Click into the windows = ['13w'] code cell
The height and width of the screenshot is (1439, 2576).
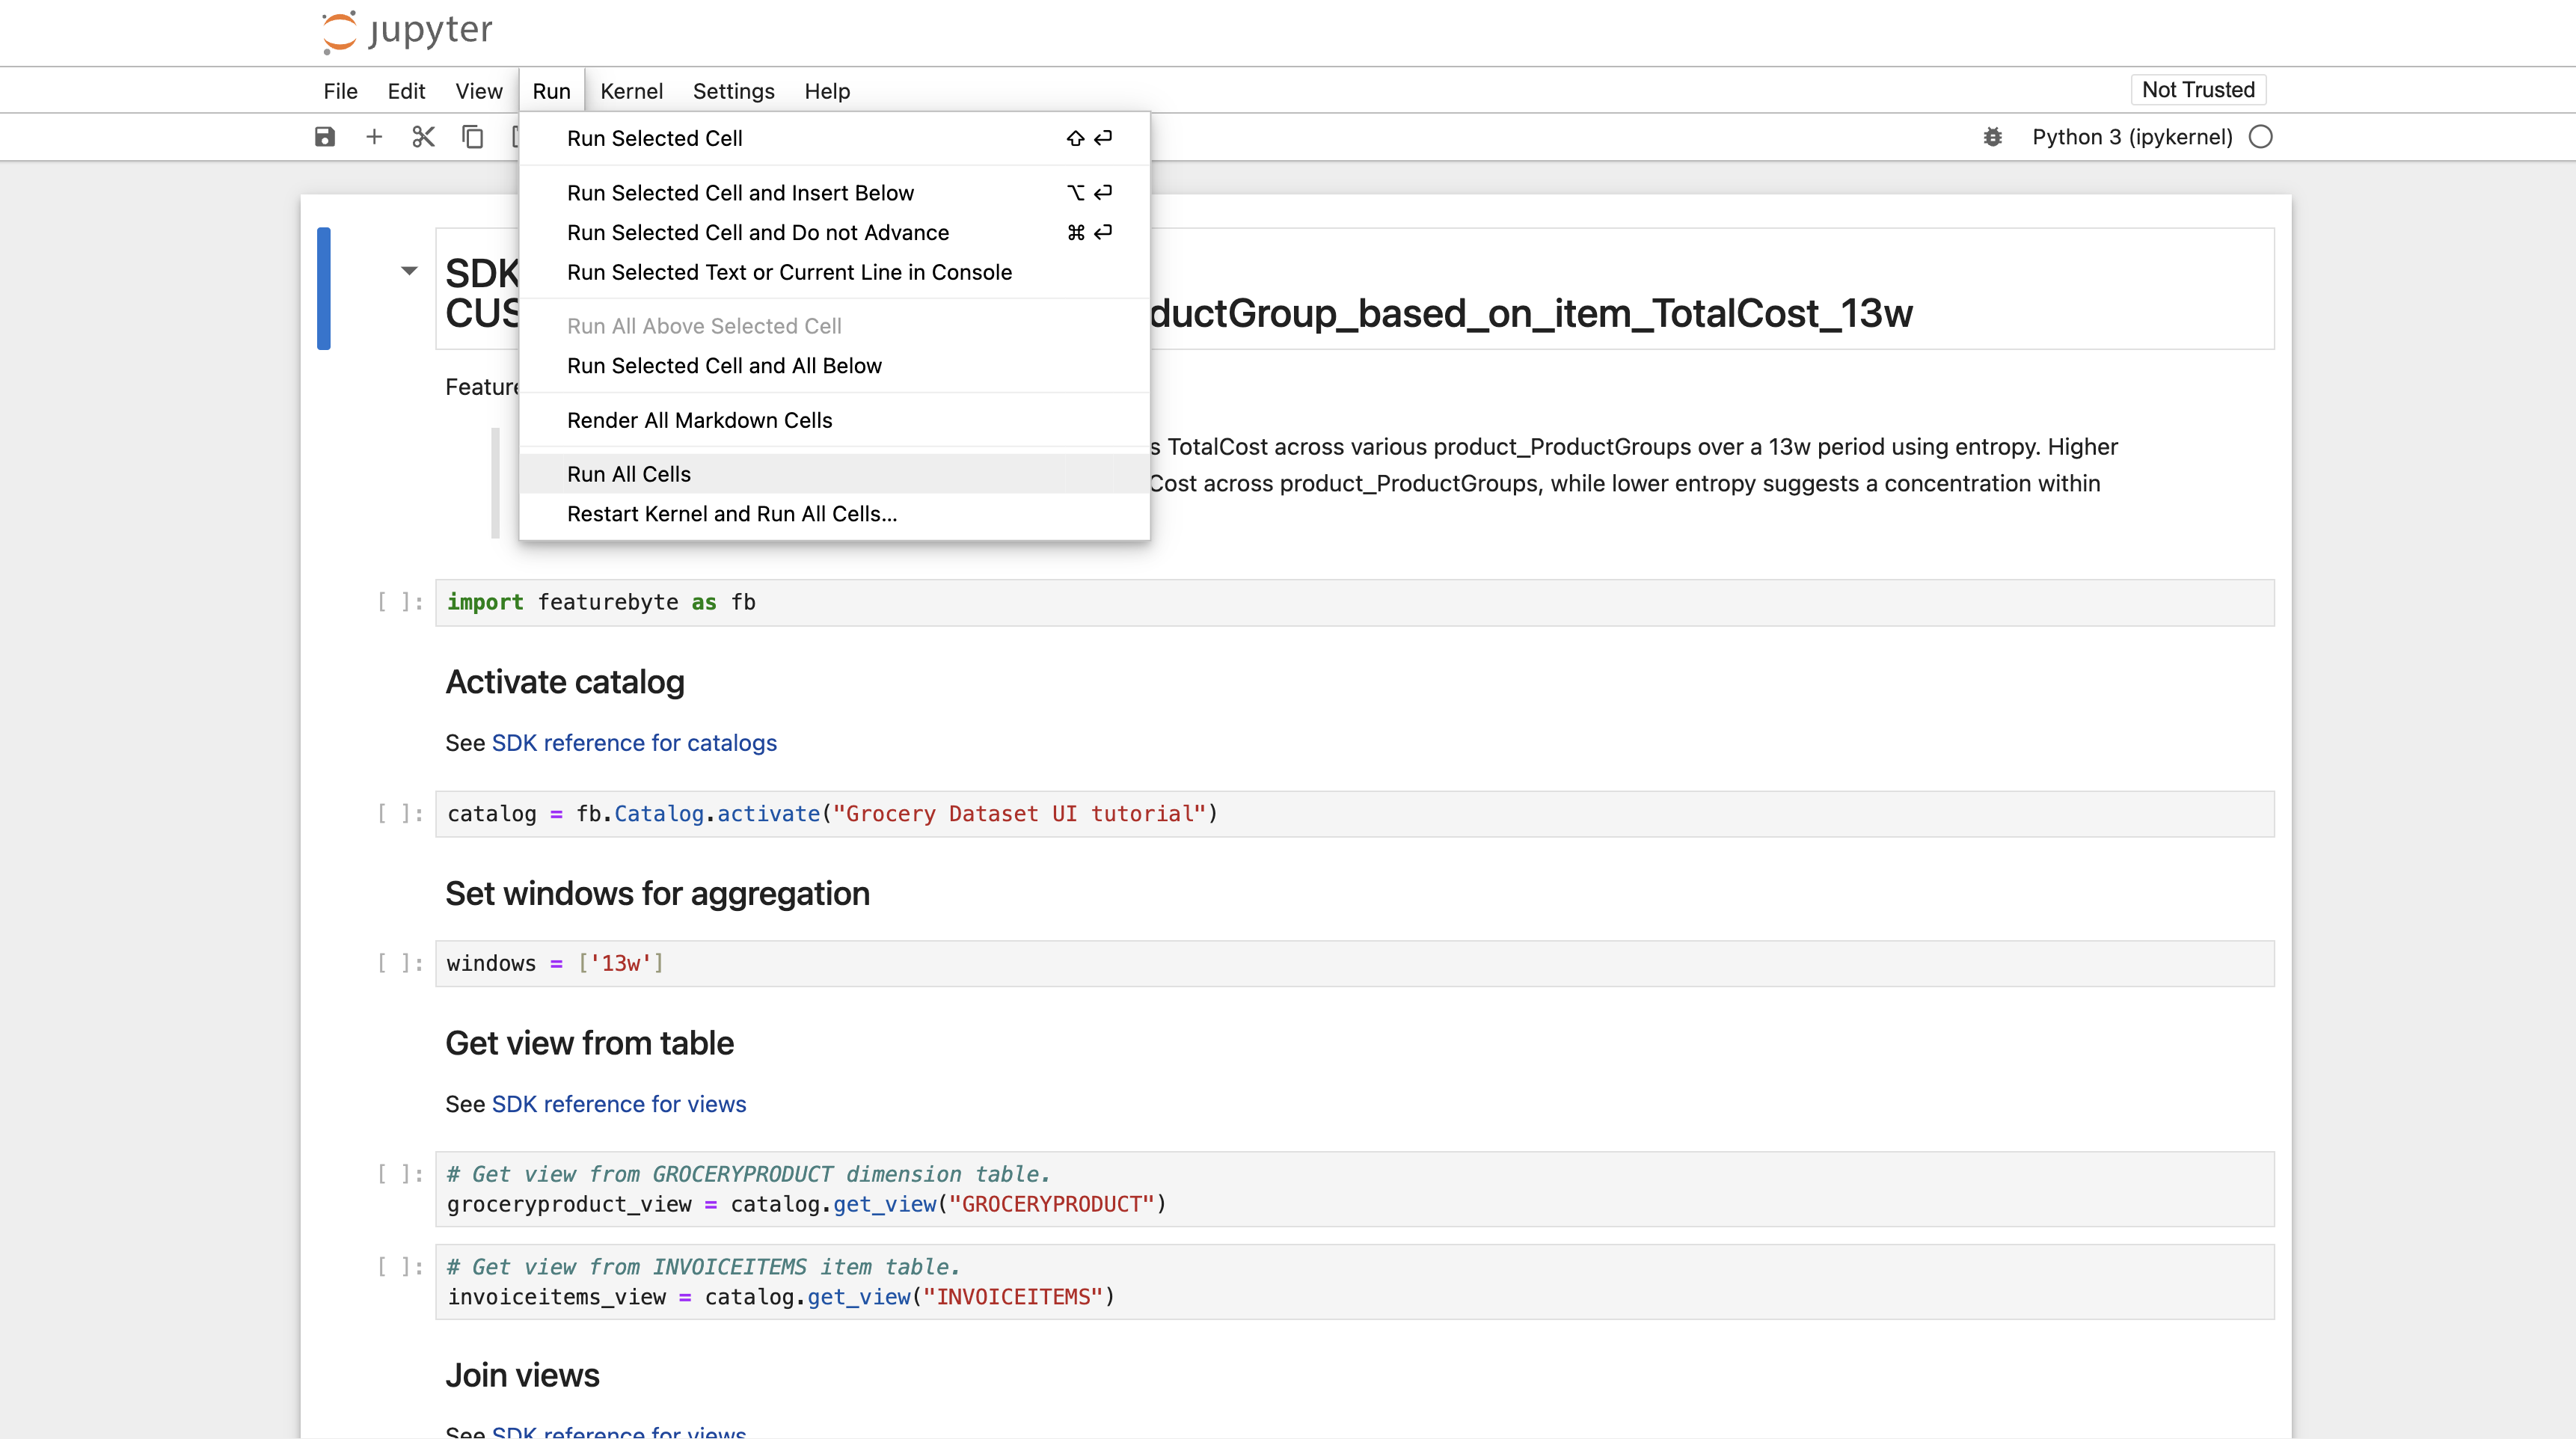1354,964
